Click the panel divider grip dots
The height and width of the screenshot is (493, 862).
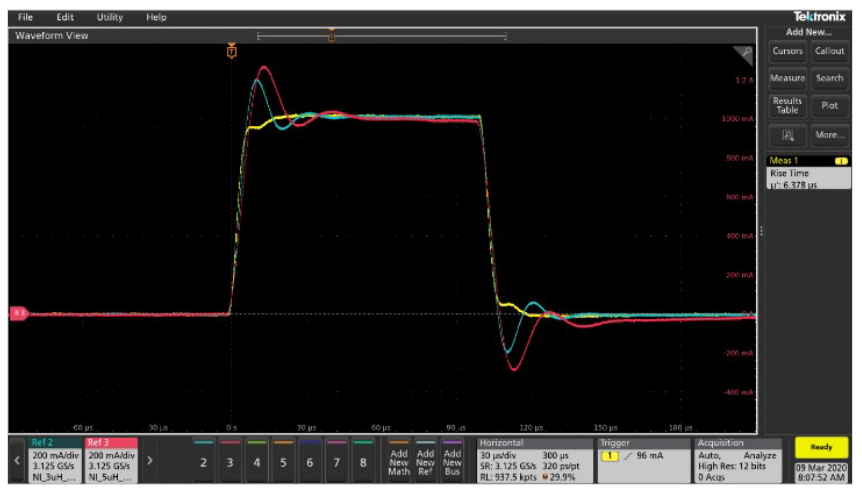[x=761, y=231]
